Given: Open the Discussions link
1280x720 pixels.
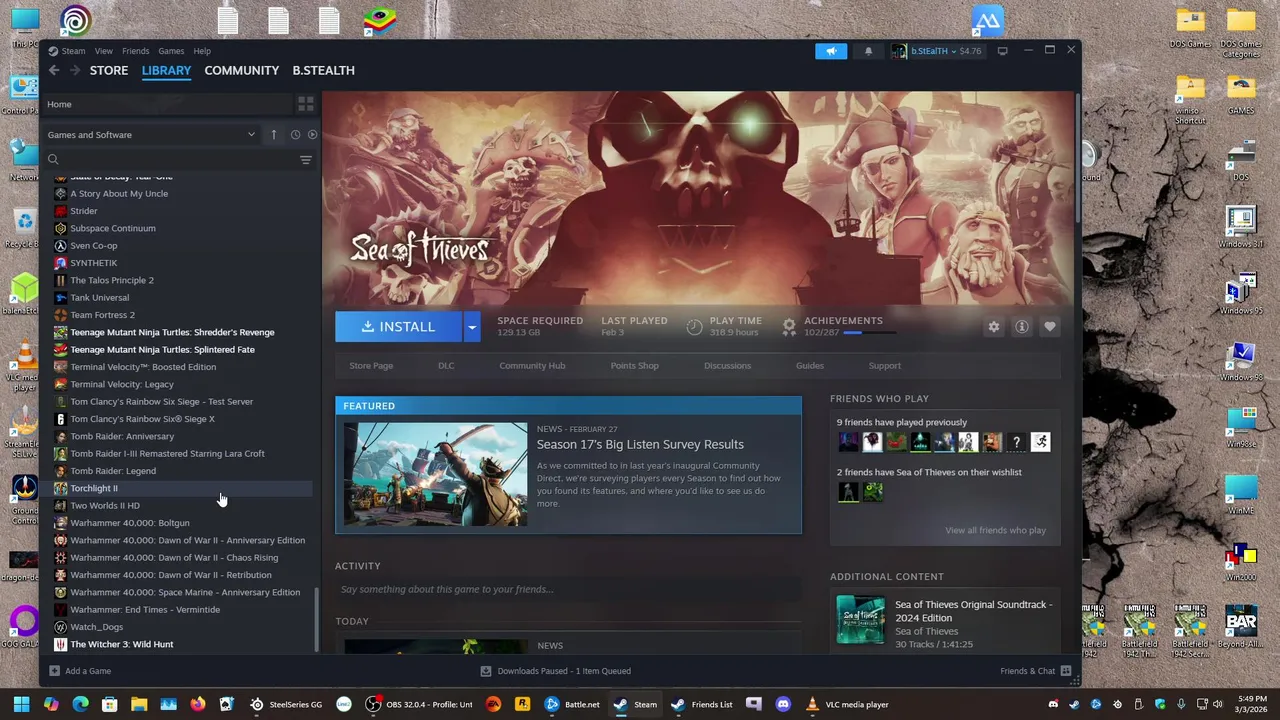Looking at the screenshot, I should (x=727, y=366).
